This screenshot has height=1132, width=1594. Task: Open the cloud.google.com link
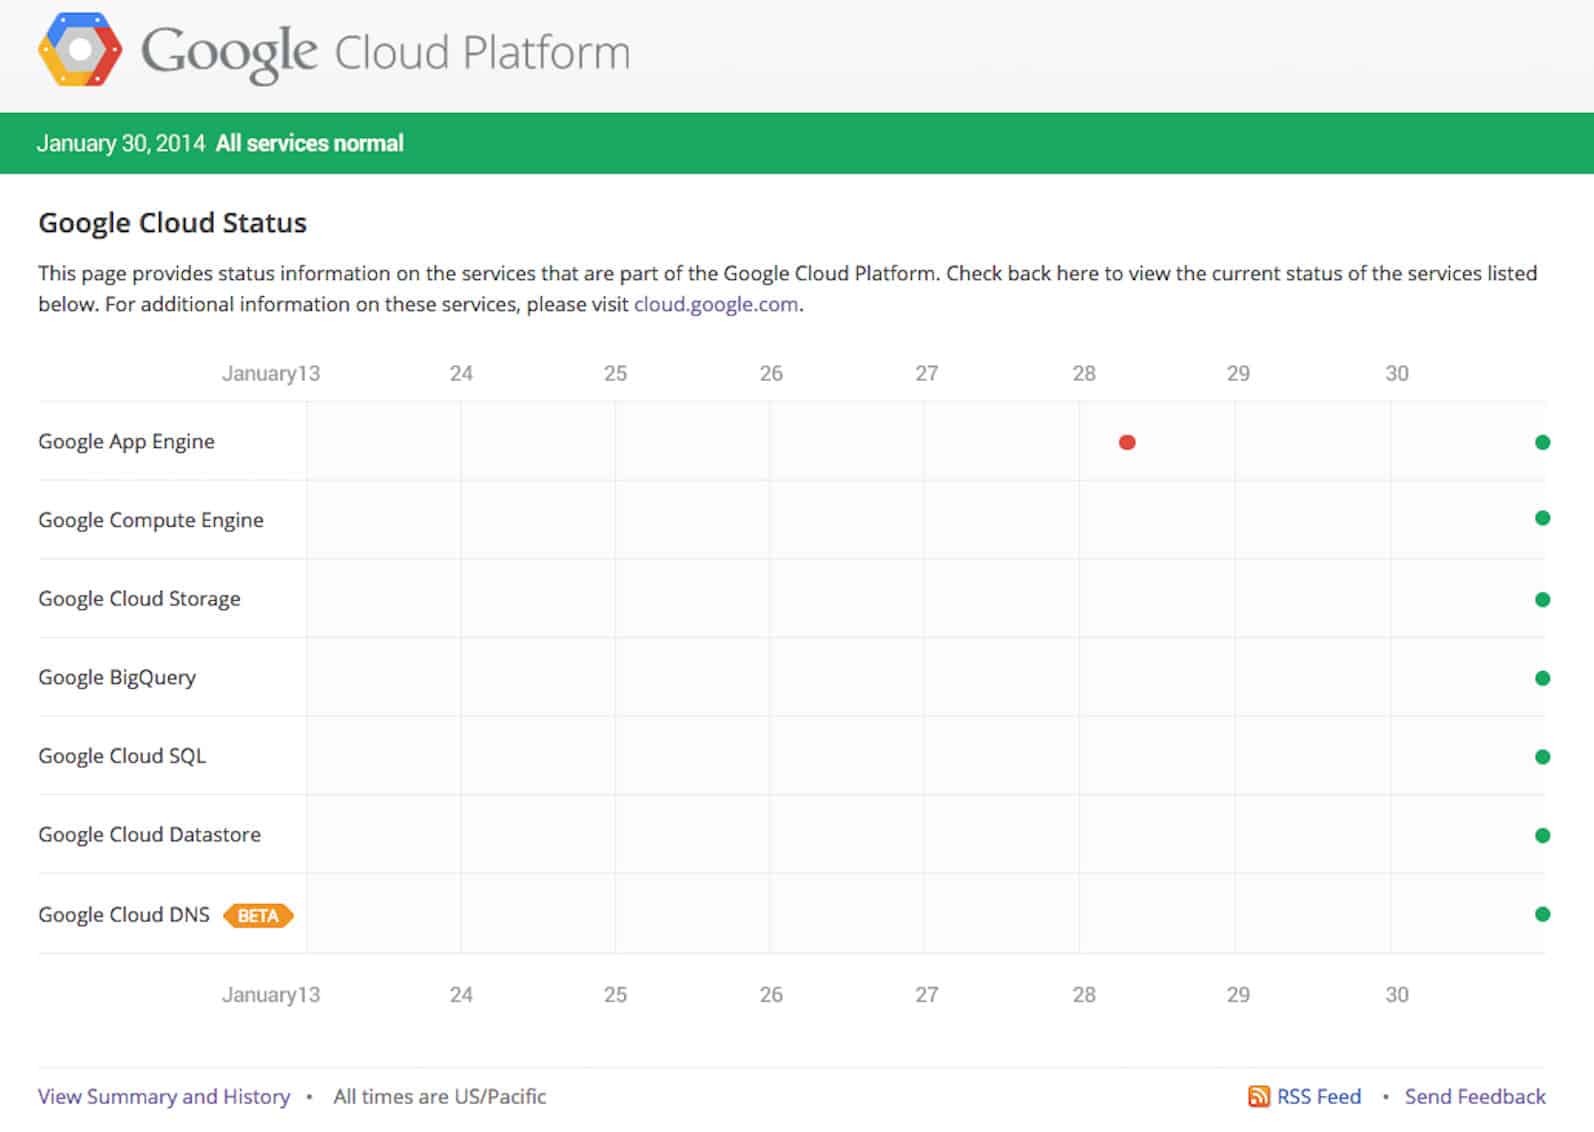click(x=716, y=304)
